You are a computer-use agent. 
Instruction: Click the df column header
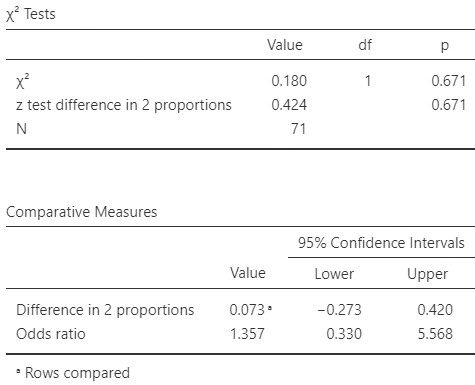pyautogui.click(x=365, y=45)
